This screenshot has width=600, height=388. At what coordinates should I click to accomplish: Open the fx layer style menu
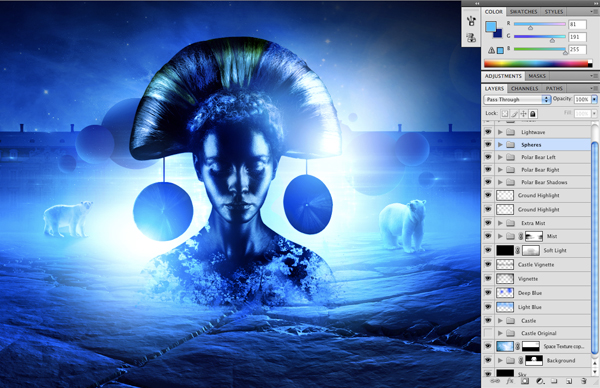(510, 381)
